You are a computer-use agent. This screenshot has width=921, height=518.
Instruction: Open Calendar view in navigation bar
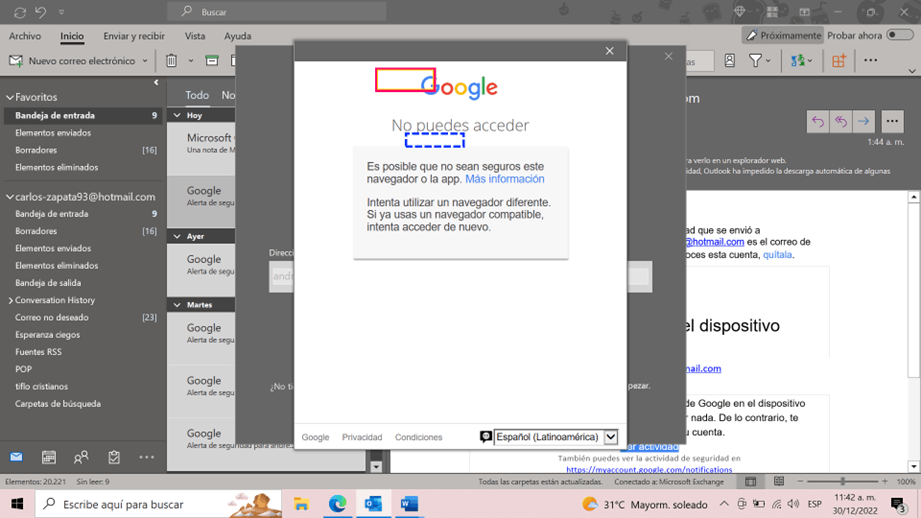(49, 457)
